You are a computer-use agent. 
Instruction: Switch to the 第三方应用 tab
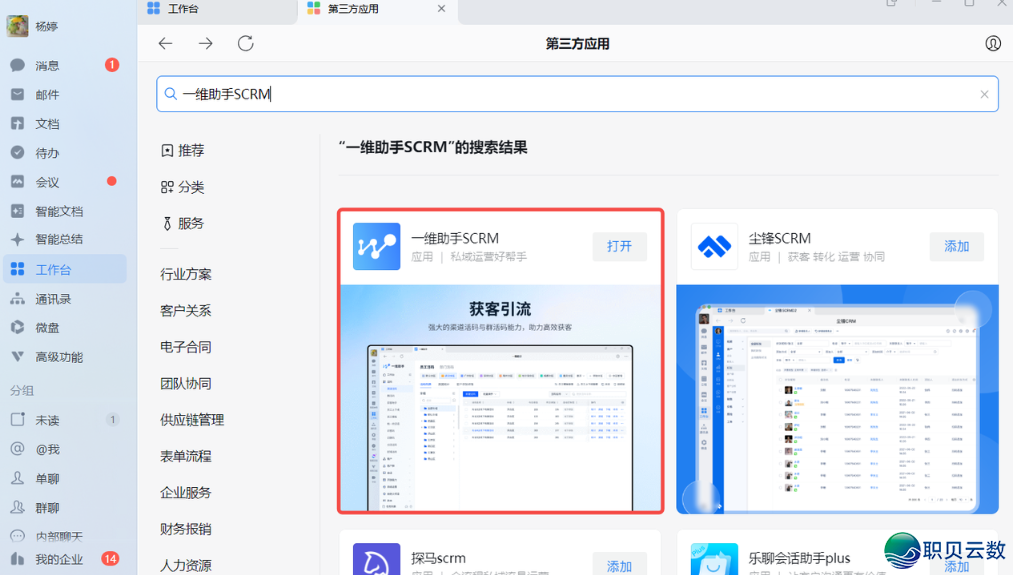pyautogui.click(x=377, y=9)
